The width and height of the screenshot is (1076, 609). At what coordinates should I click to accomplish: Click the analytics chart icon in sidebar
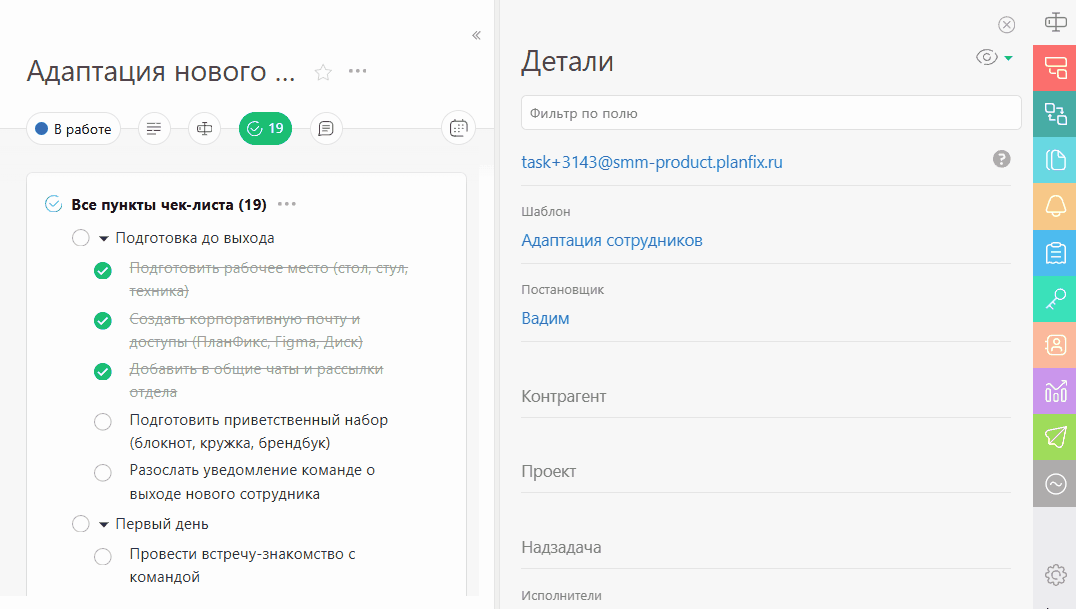coord(1055,391)
